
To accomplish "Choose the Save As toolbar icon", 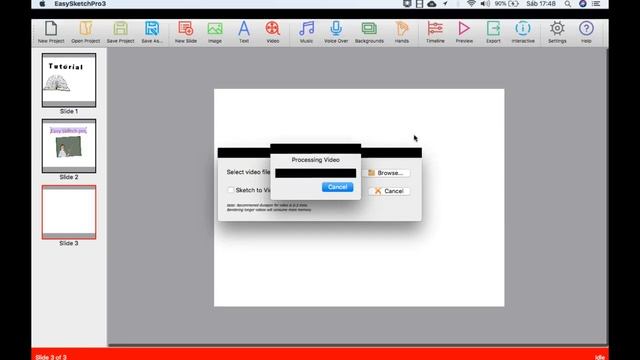I will [x=152, y=32].
